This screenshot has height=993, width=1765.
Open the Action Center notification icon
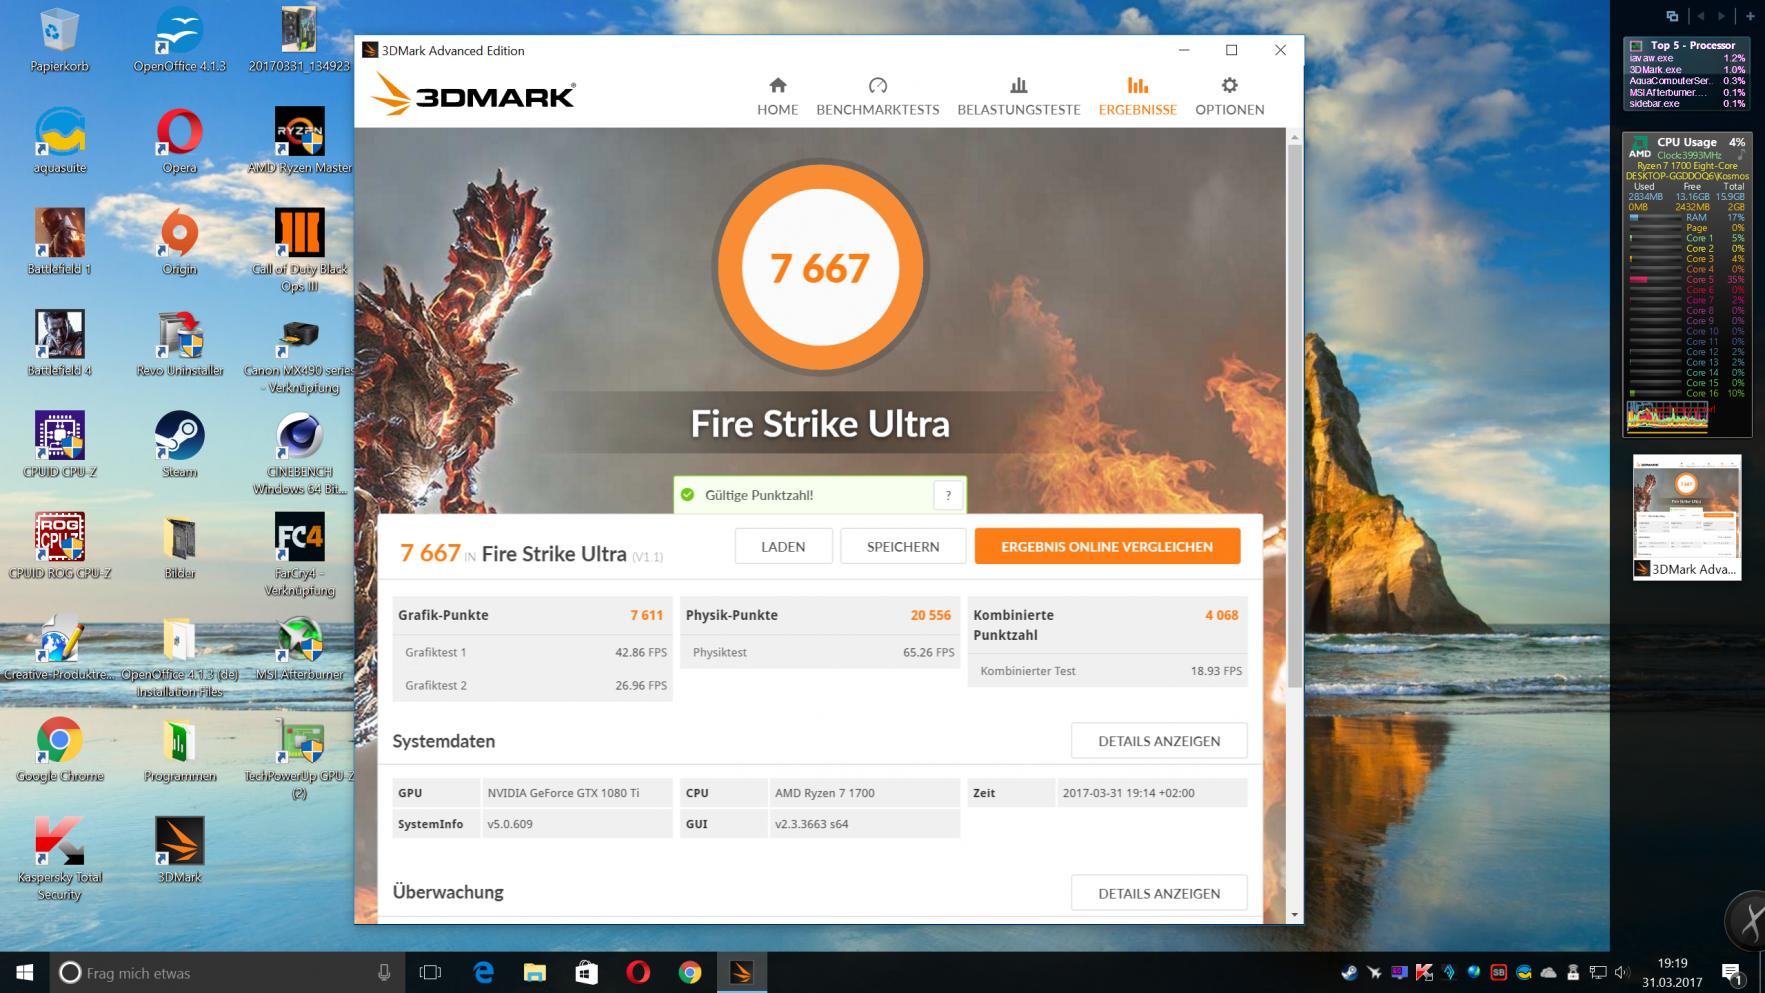pyautogui.click(x=1732, y=972)
